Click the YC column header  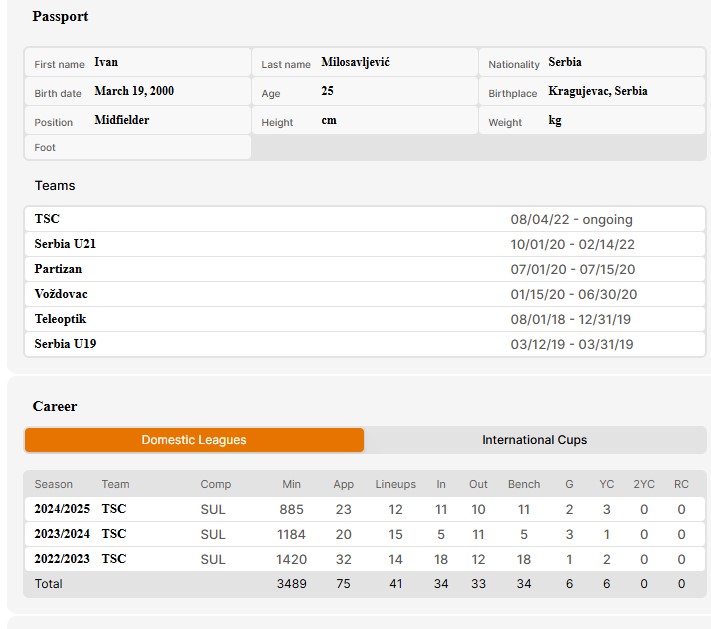tap(607, 484)
